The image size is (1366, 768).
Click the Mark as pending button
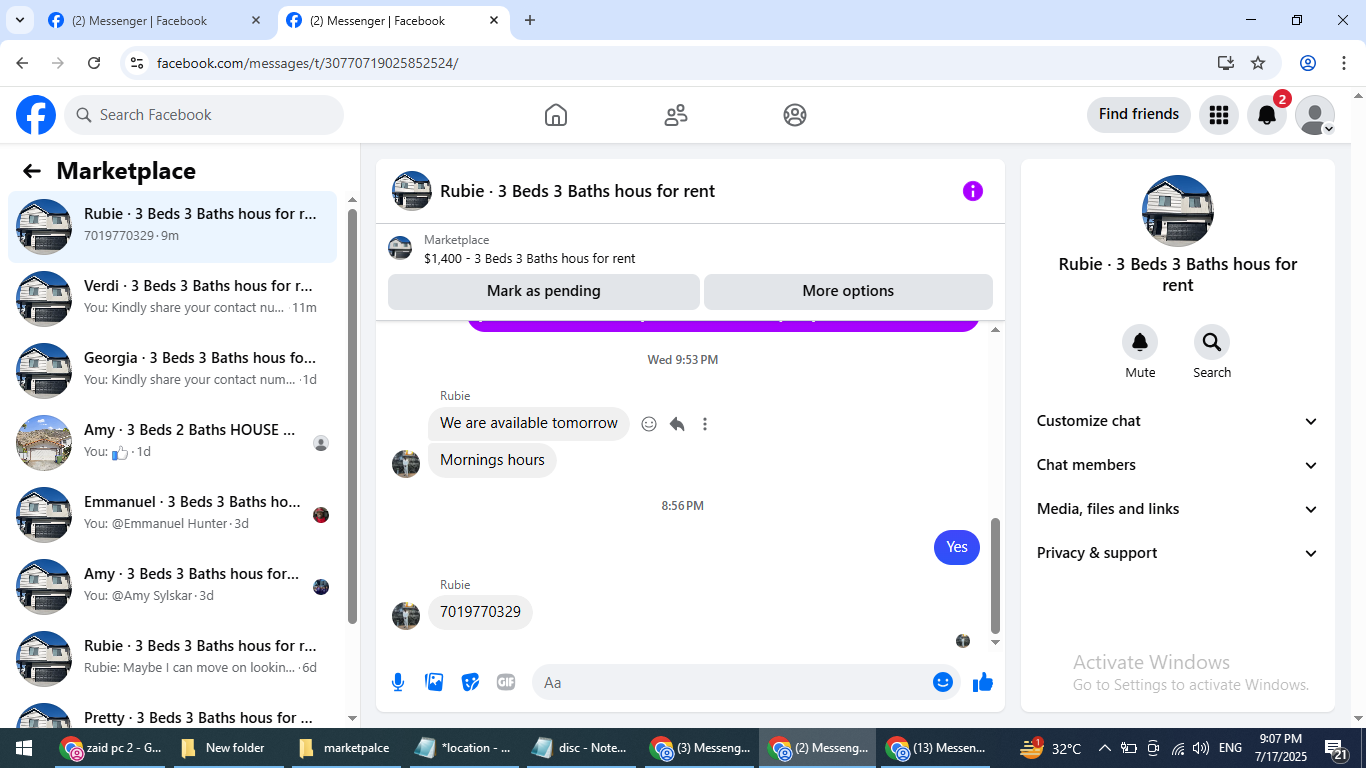coord(544,291)
